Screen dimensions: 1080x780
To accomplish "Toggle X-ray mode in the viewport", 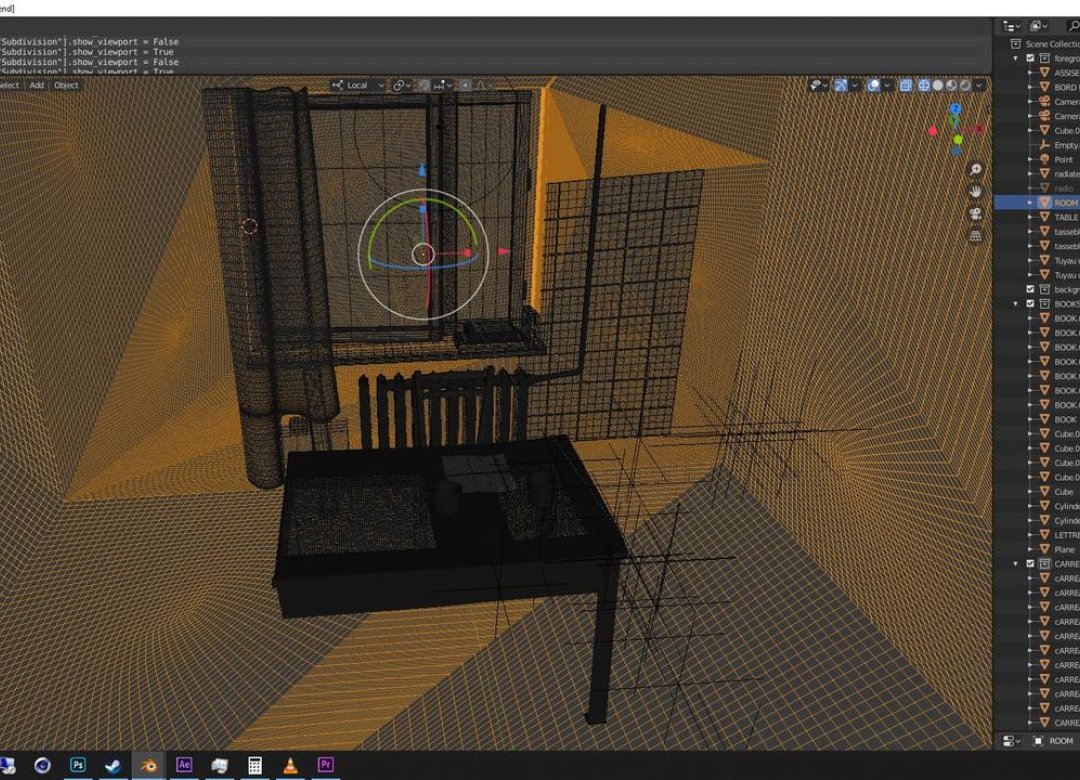I will pyautogui.click(x=906, y=85).
